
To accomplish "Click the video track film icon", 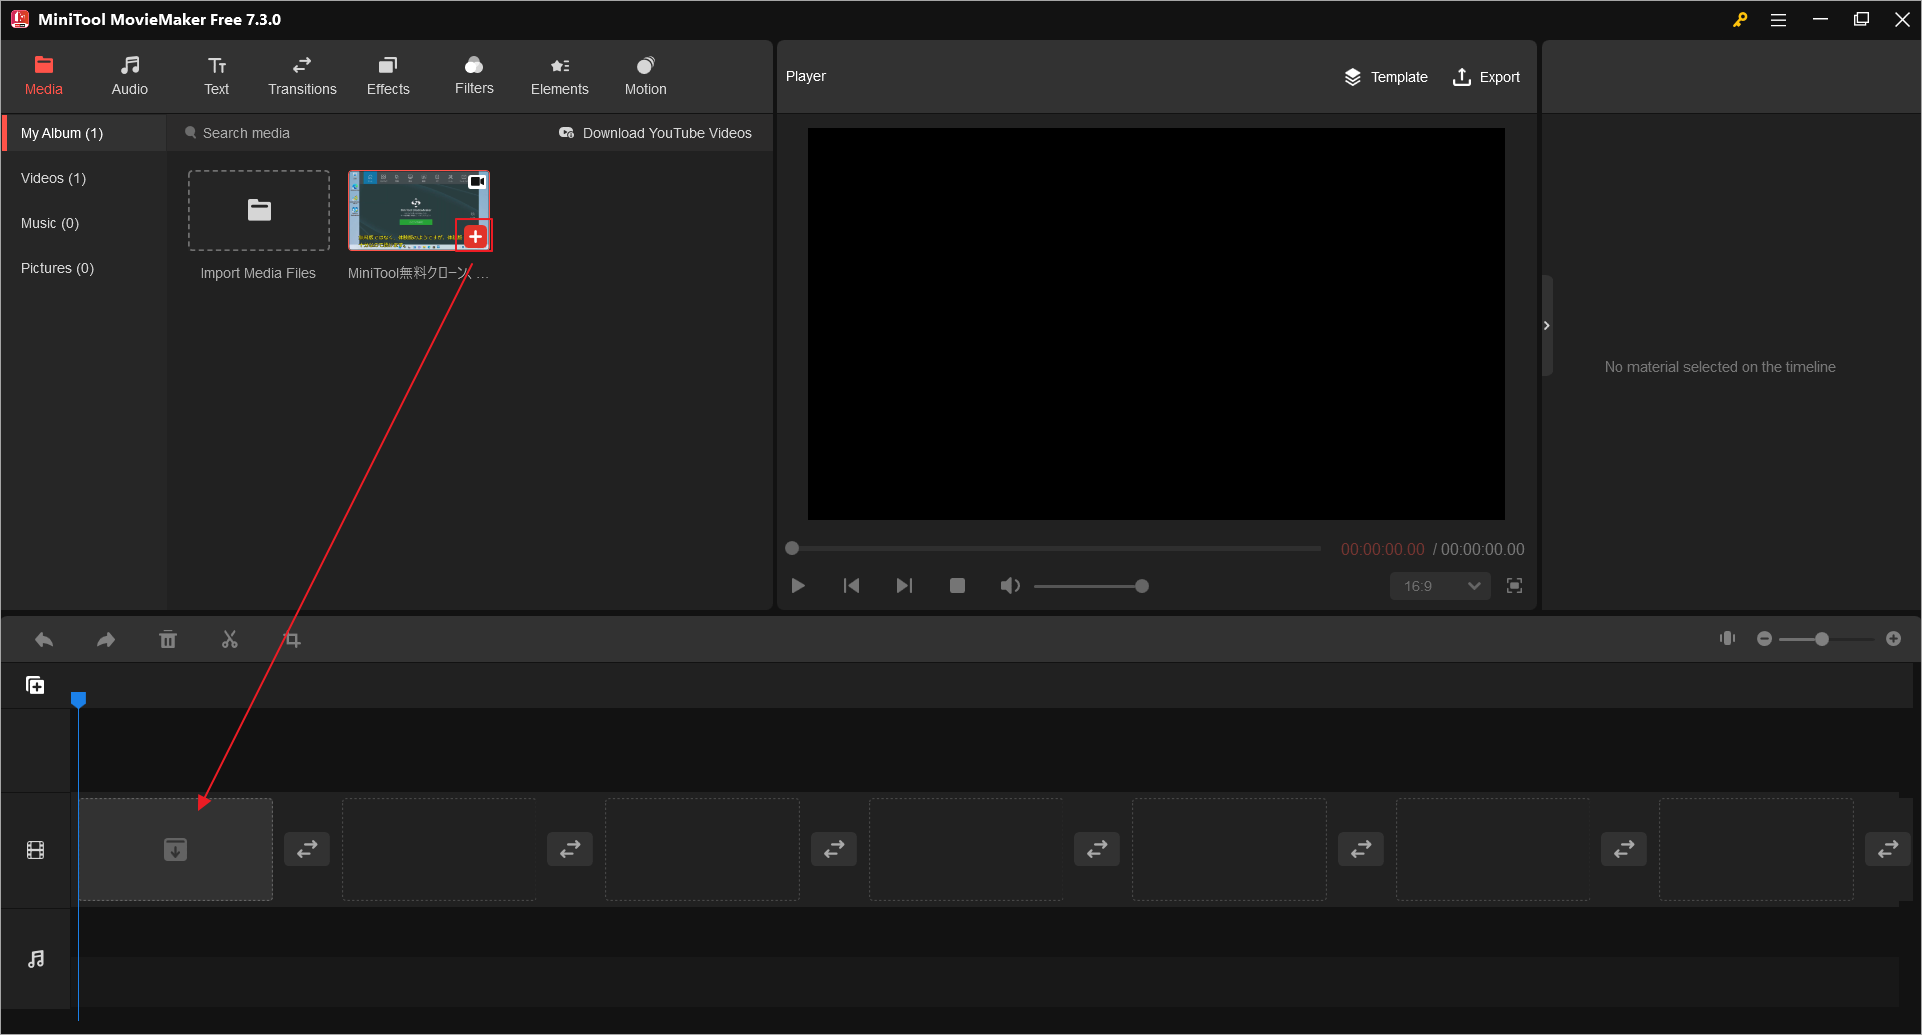I will (x=36, y=850).
